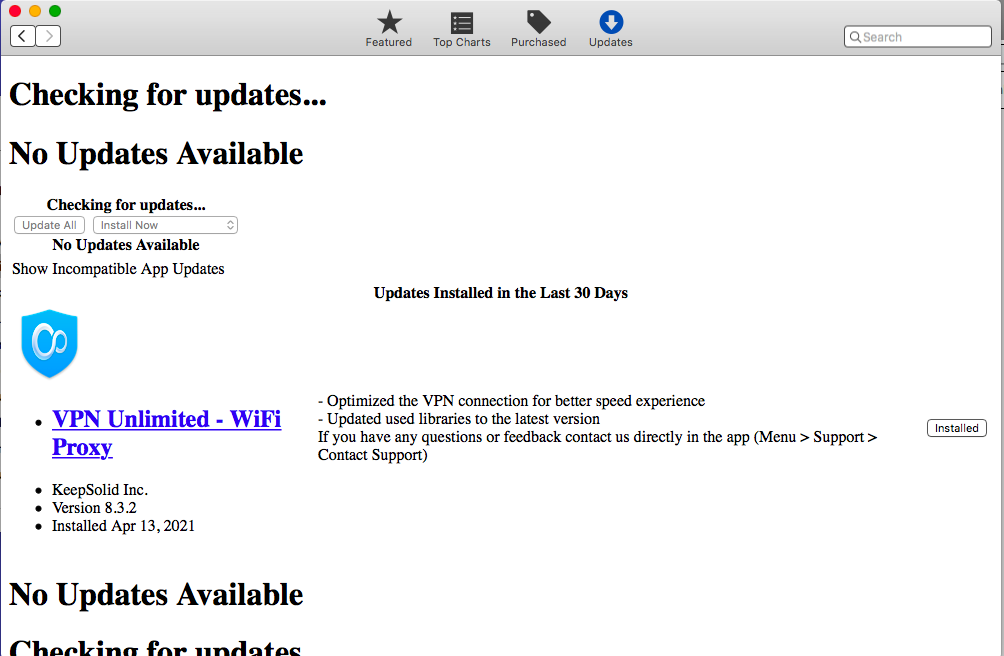Image resolution: width=1004 pixels, height=656 pixels.
Task: Click the Version 8.3.2 text
Action: coord(94,508)
